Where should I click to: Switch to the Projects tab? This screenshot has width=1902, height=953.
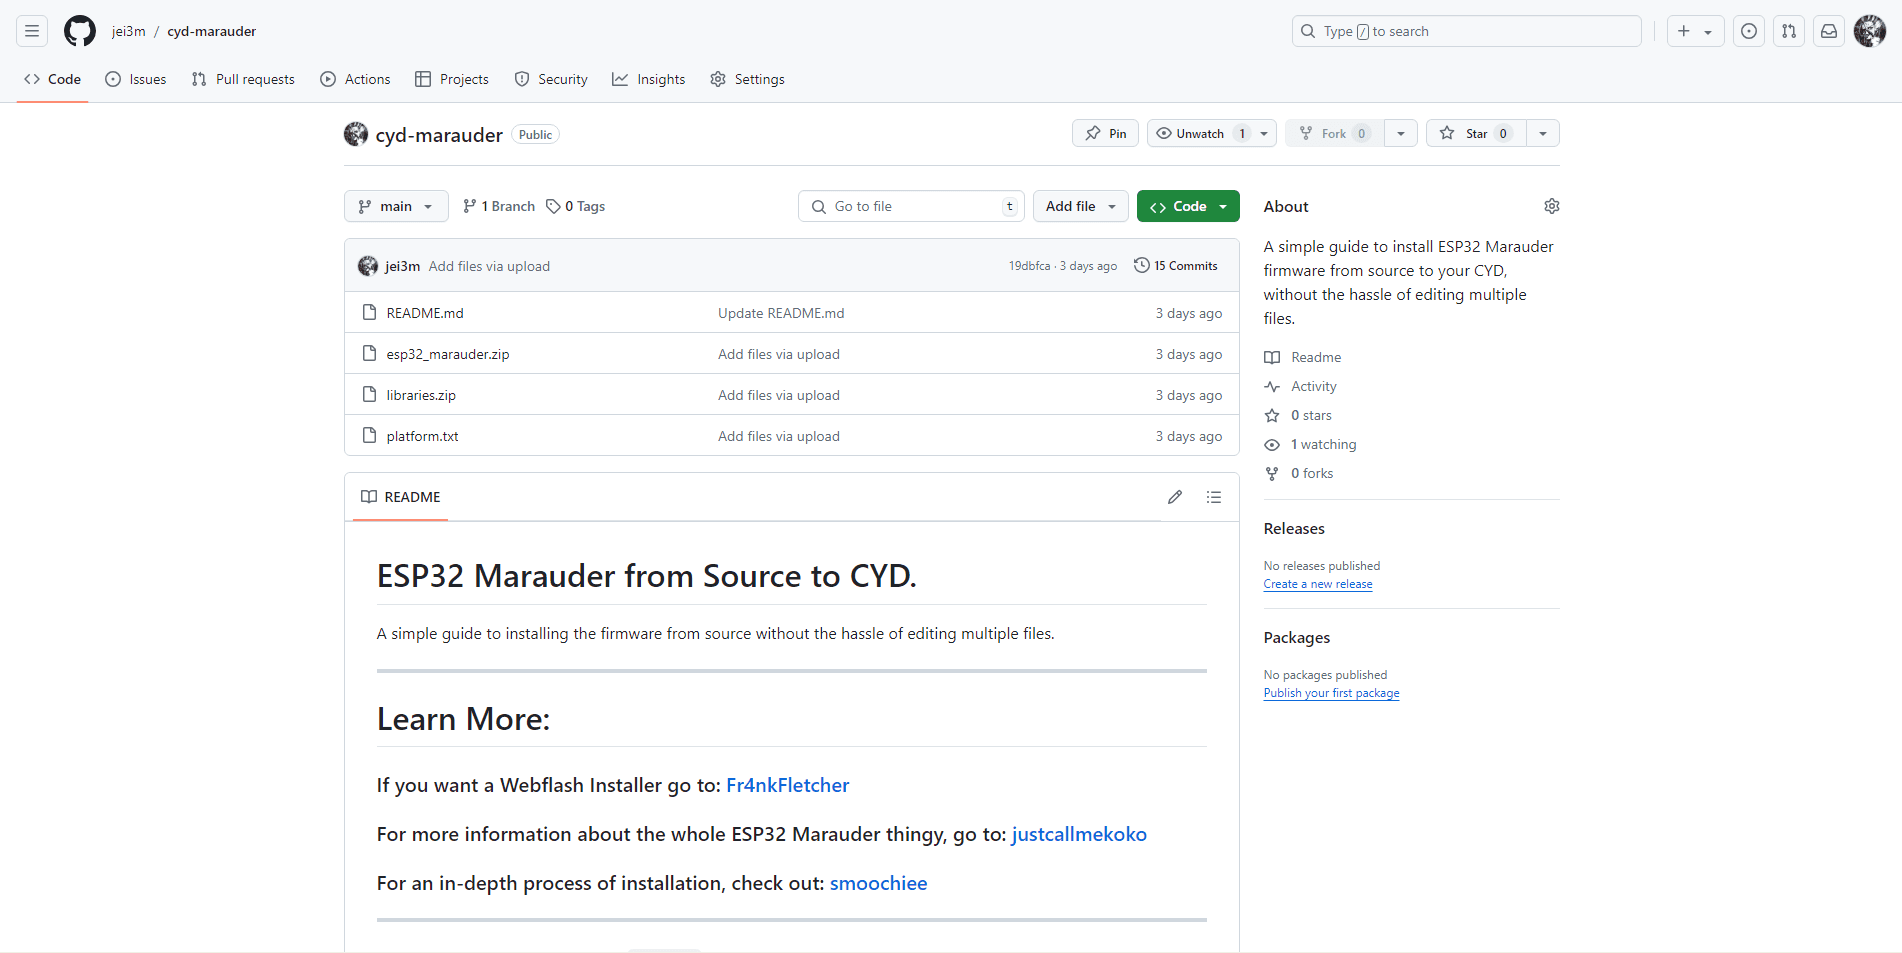(x=452, y=79)
